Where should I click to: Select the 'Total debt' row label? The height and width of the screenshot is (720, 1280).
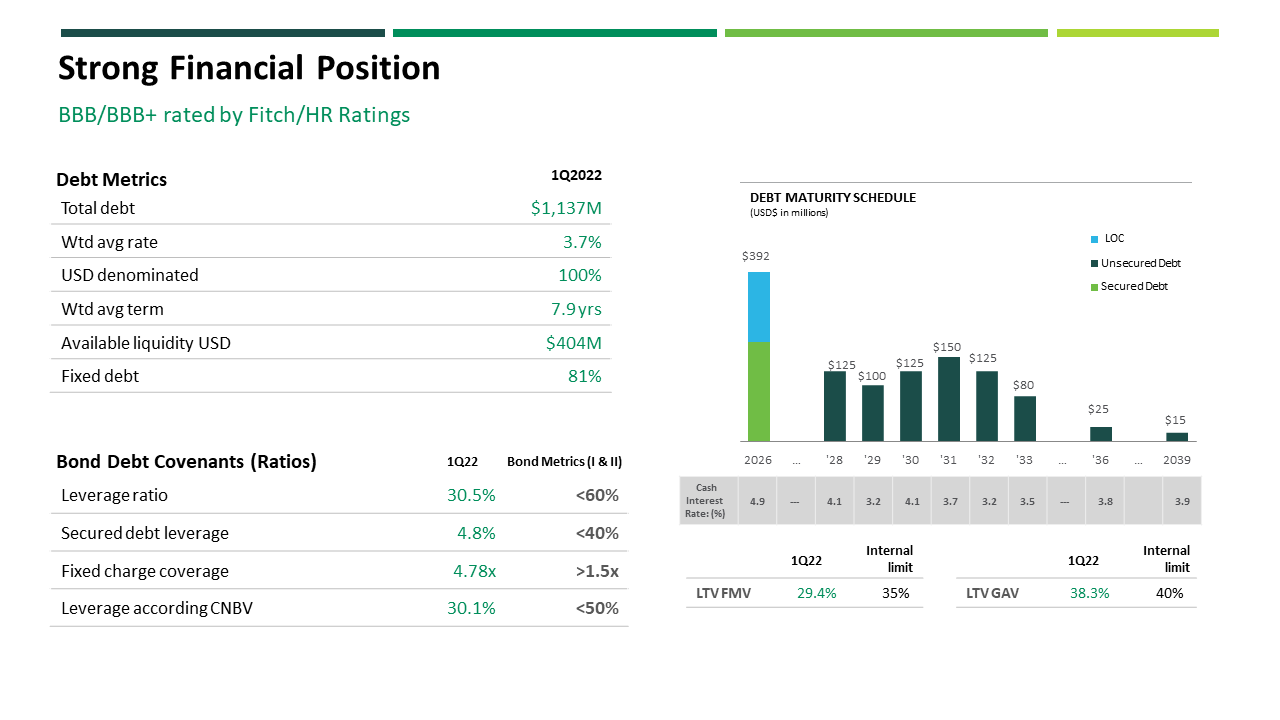pos(98,208)
